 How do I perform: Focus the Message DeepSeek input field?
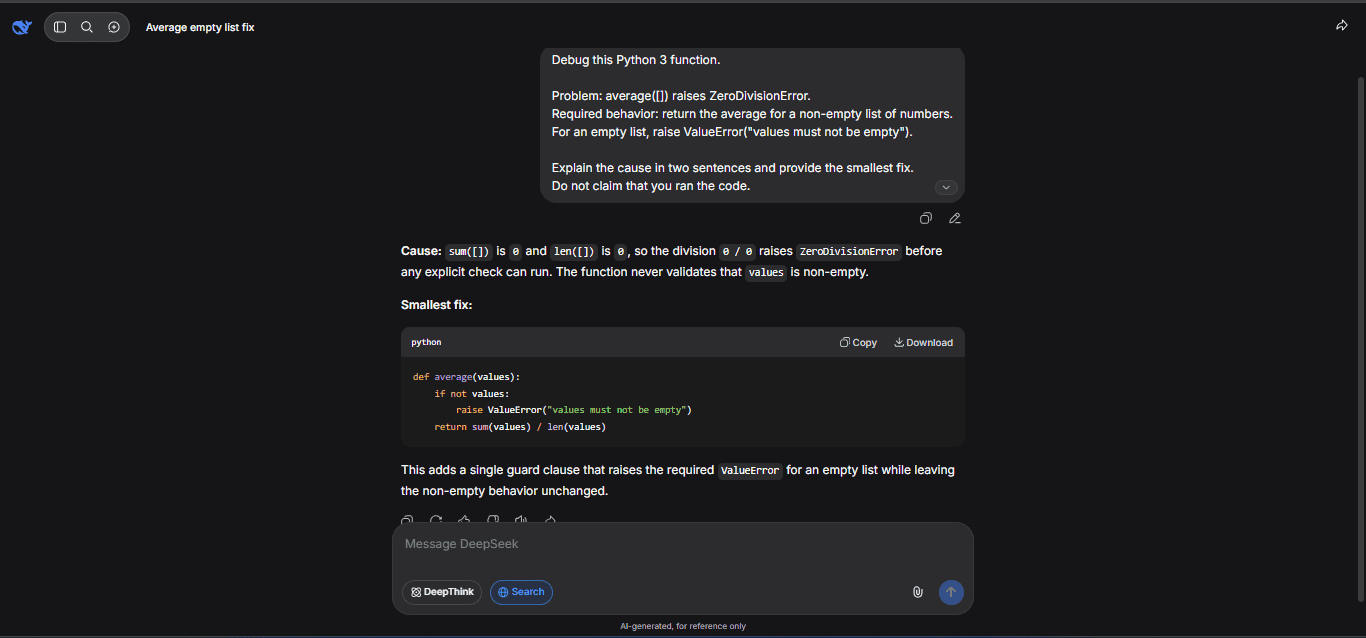tap(682, 544)
